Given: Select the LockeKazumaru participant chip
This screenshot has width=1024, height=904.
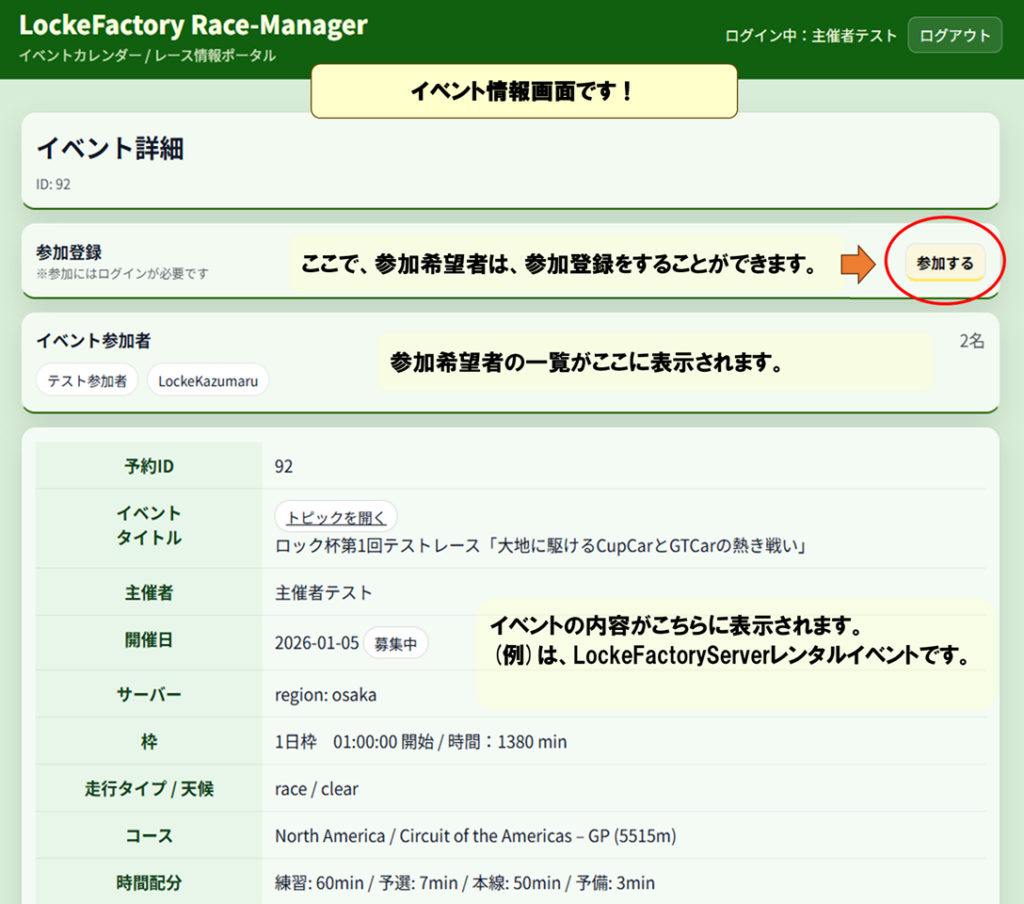Looking at the screenshot, I should pyautogui.click(x=208, y=380).
